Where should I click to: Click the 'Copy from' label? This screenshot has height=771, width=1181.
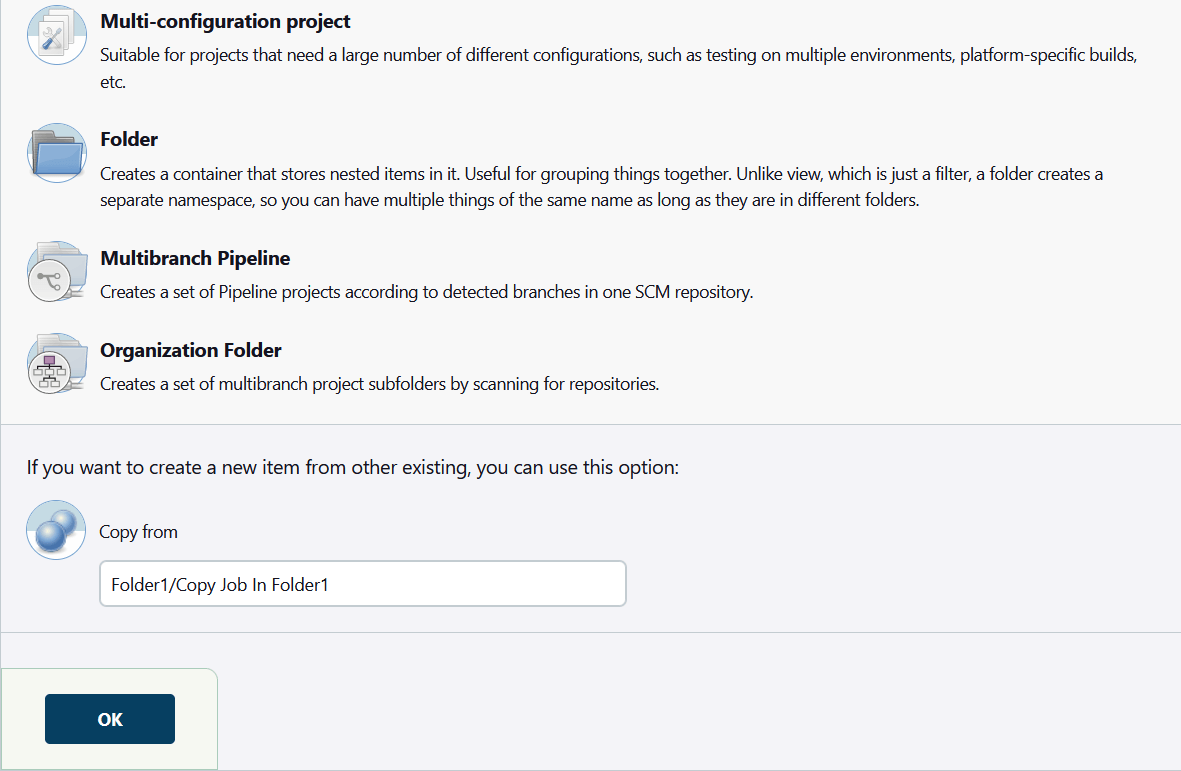pos(138,532)
